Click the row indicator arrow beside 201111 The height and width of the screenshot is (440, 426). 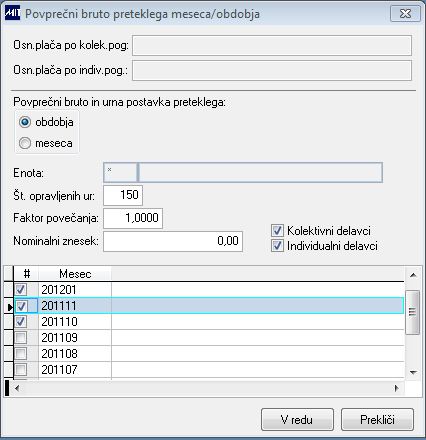click(x=10, y=306)
